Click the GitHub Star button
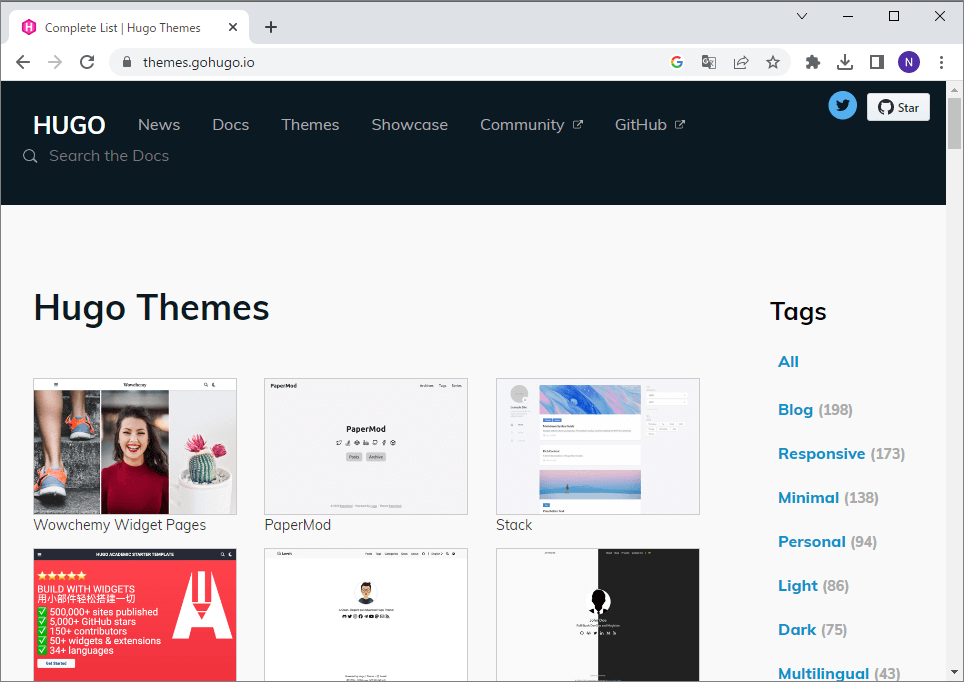 [x=898, y=107]
